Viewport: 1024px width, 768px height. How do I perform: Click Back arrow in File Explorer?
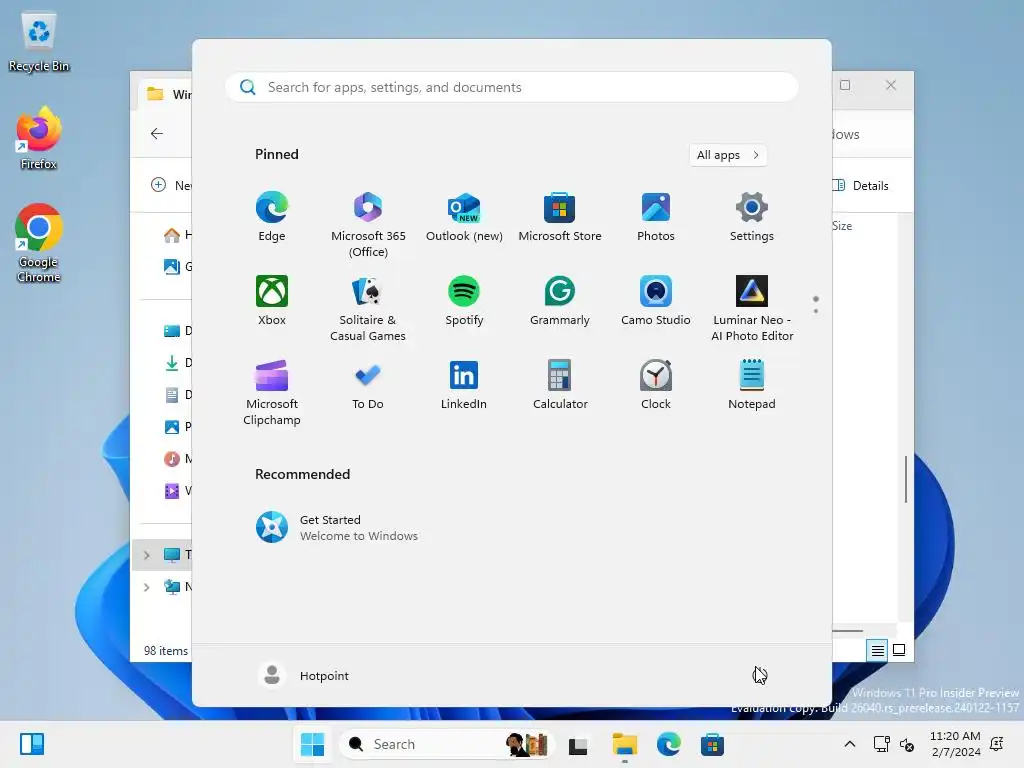point(157,133)
